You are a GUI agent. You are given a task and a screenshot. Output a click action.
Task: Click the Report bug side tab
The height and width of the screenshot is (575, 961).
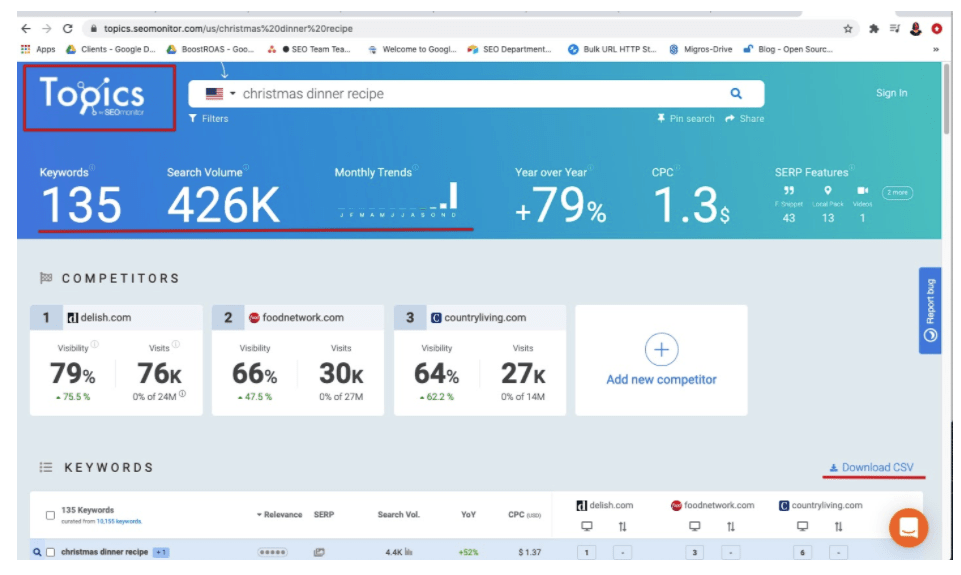click(930, 310)
